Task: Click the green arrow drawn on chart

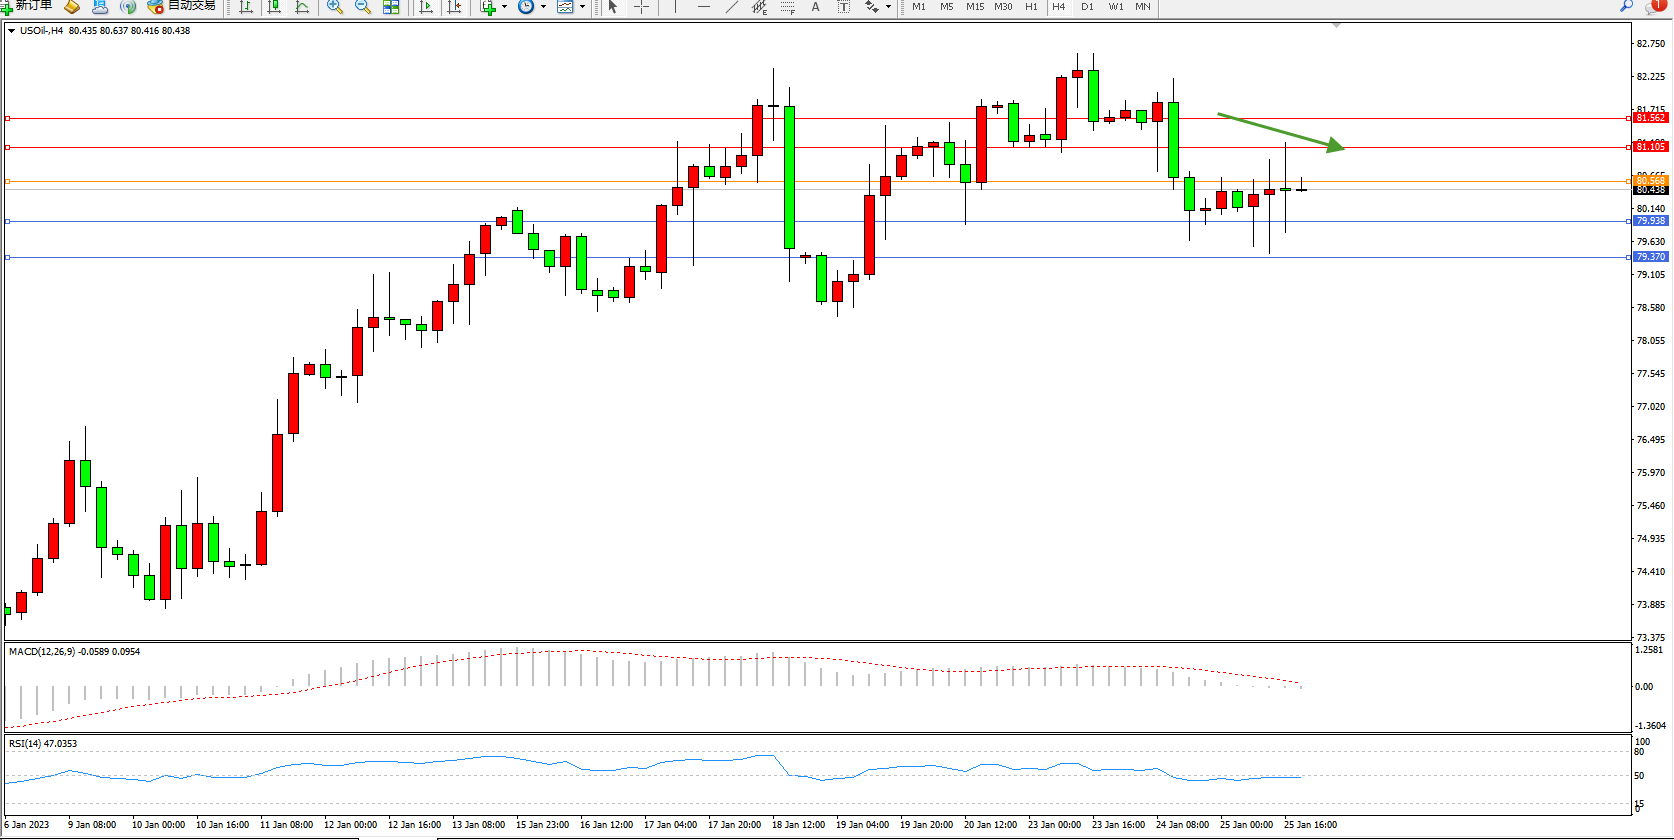Action: (1280, 131)
